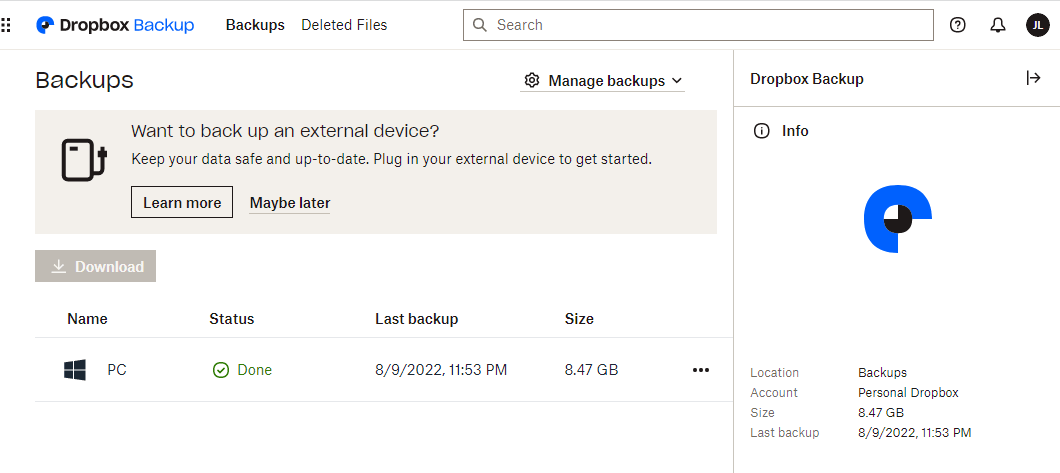Click the Dropbox Backup logo

point(115,25)
